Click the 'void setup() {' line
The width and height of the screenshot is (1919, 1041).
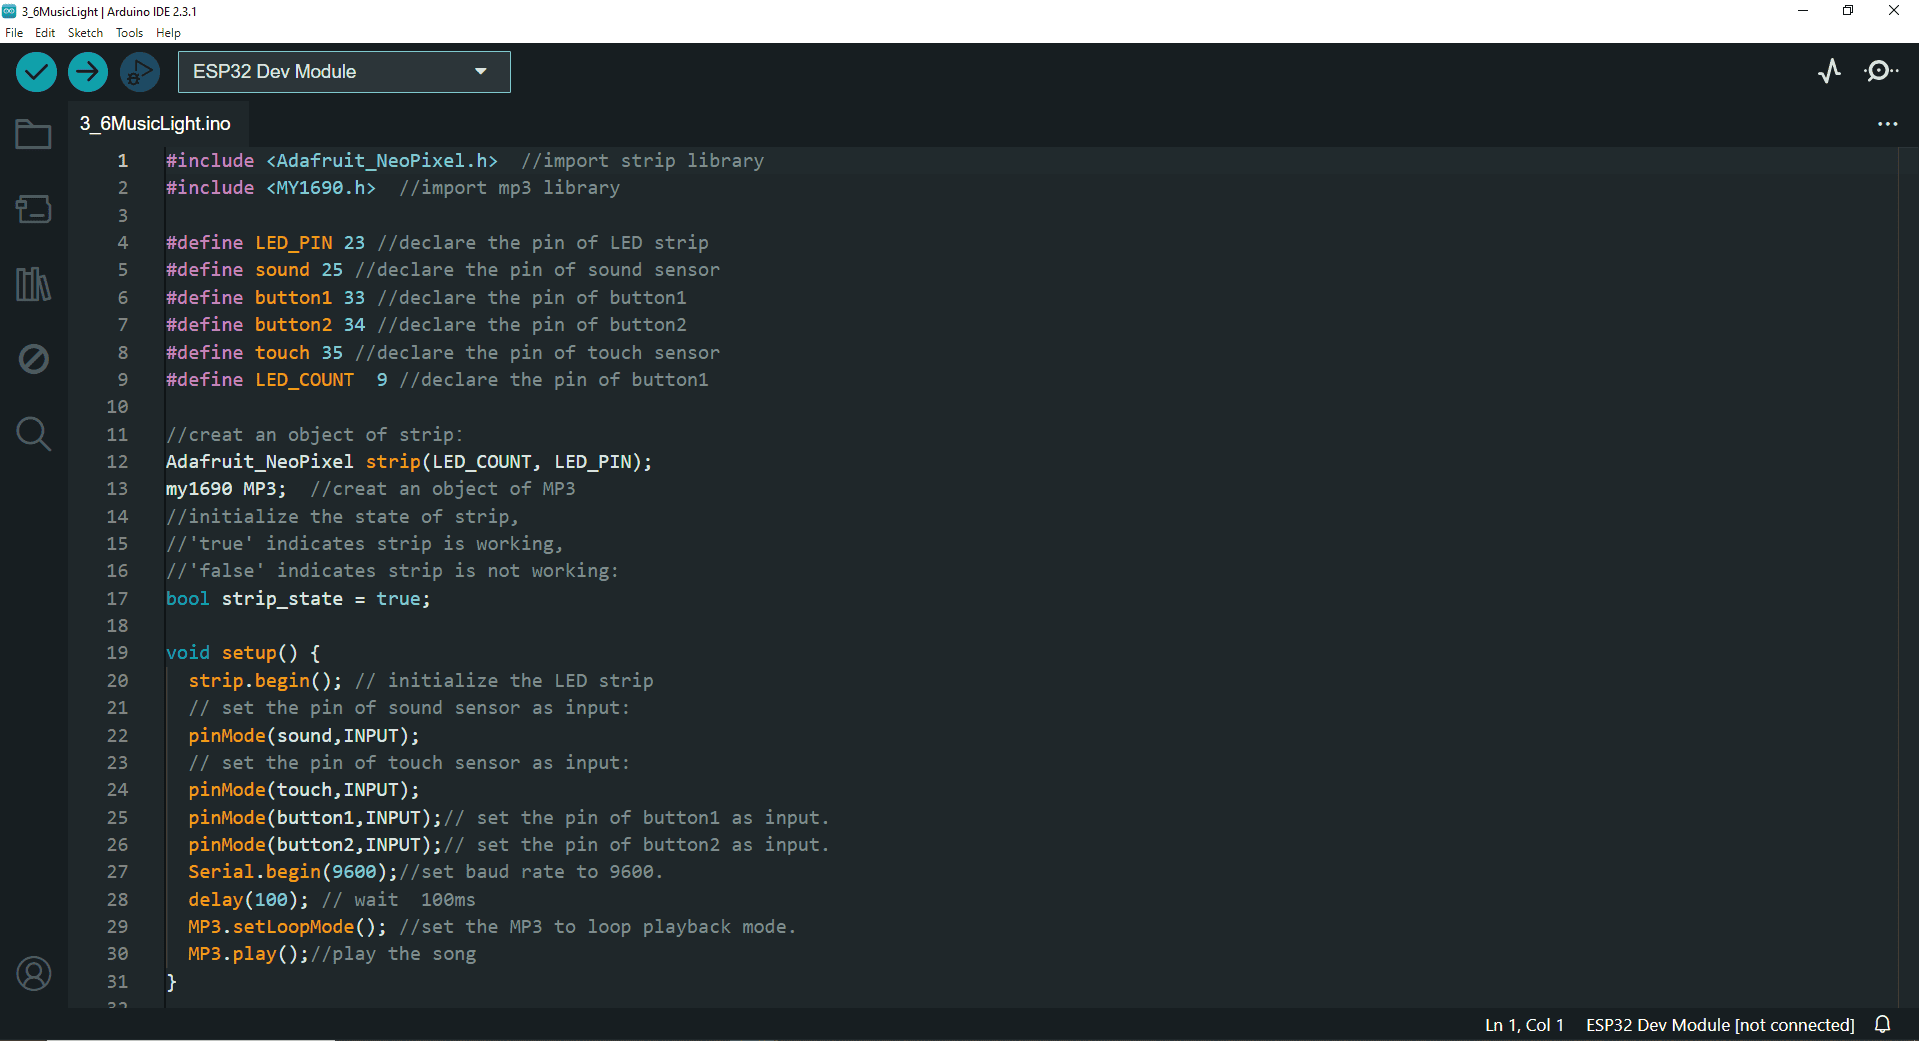243,653
